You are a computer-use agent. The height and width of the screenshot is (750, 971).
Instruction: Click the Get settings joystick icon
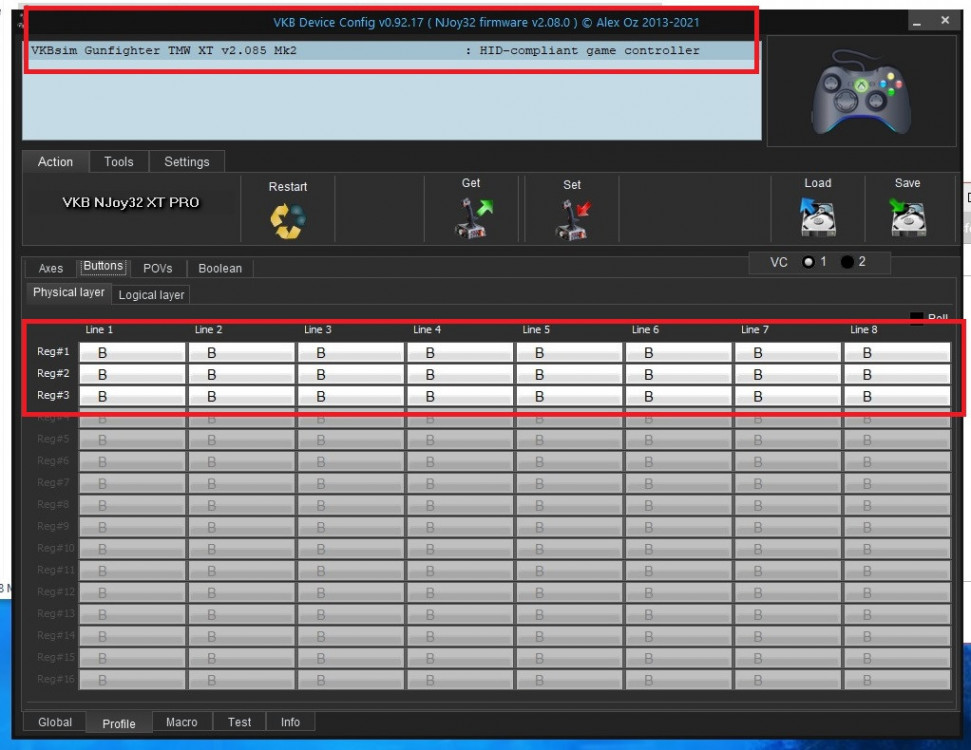point(471,217)
